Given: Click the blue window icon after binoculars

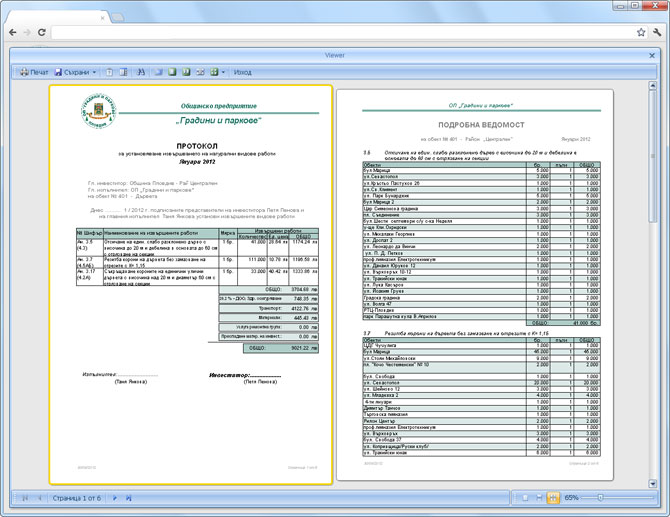Looking at the screenshot, I should 159,72.
